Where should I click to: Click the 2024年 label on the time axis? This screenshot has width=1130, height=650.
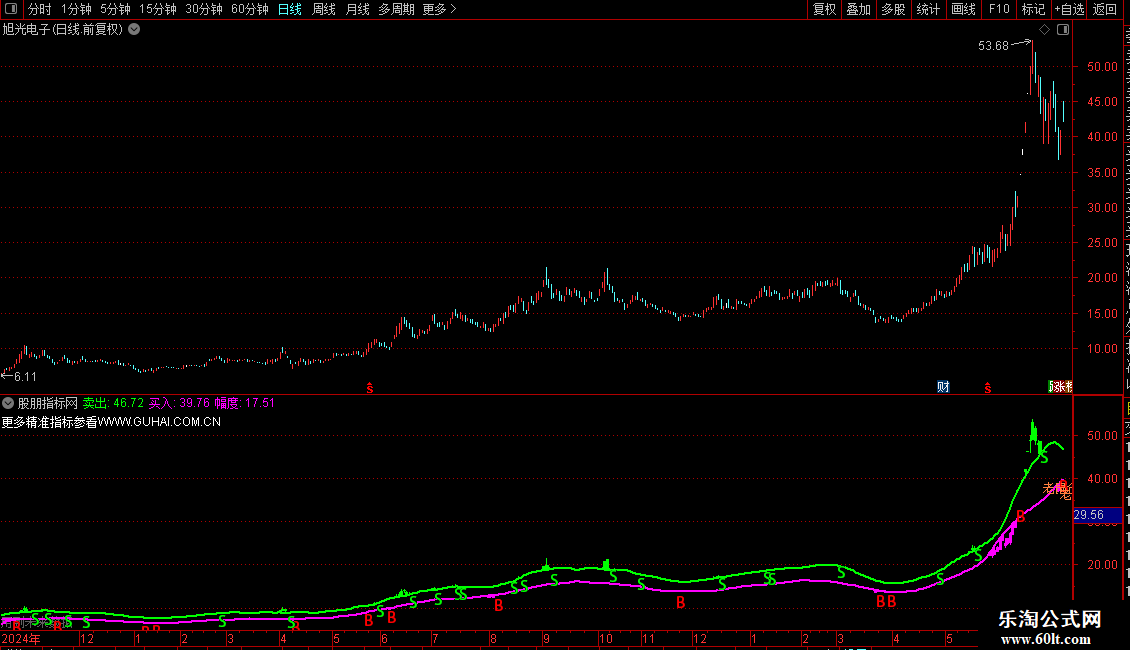pos(21,638)
